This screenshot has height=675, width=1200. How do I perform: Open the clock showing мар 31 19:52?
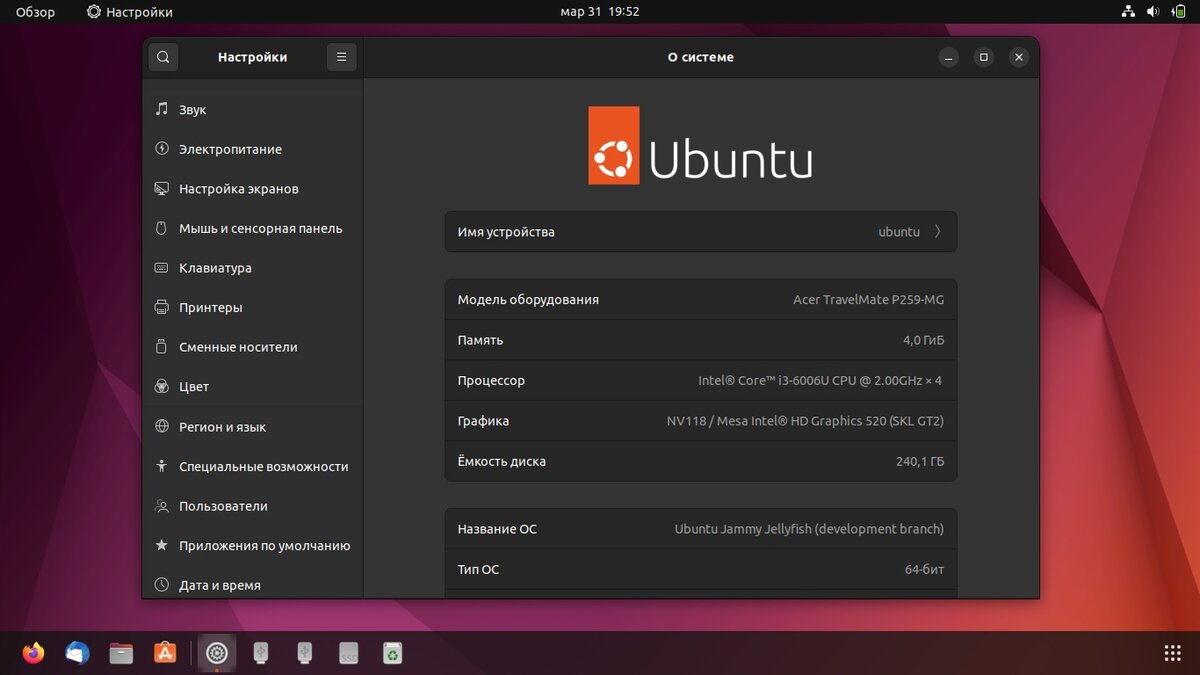[600, 12]
